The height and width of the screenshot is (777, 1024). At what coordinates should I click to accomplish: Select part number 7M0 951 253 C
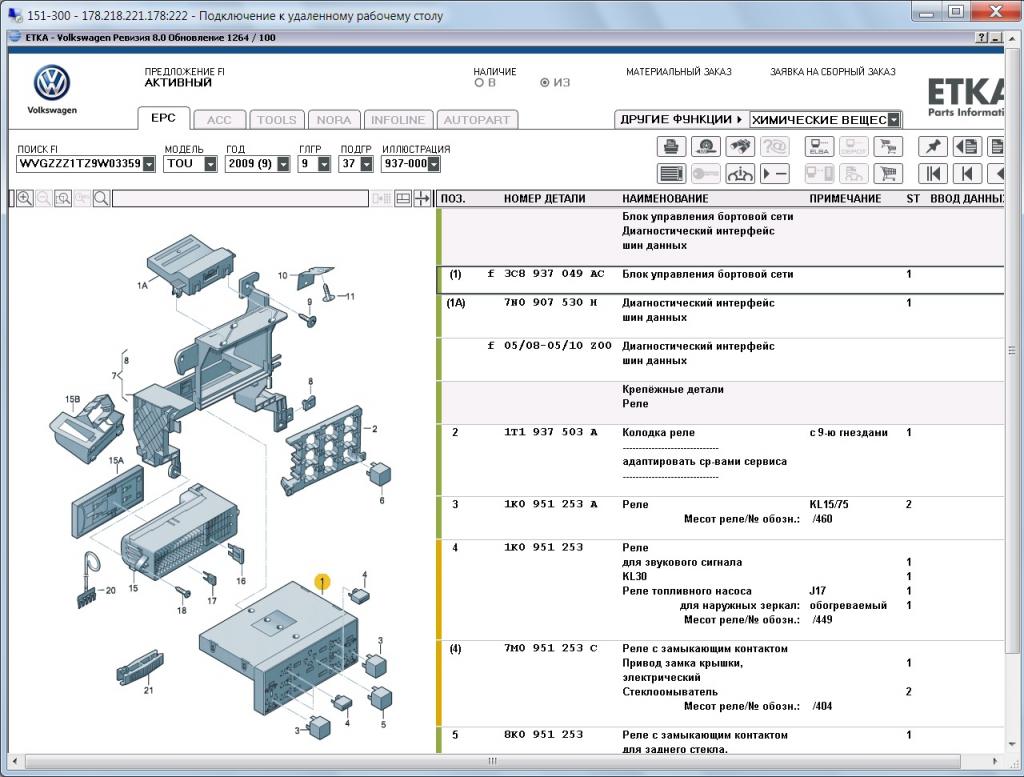click(x=551, y=648)
